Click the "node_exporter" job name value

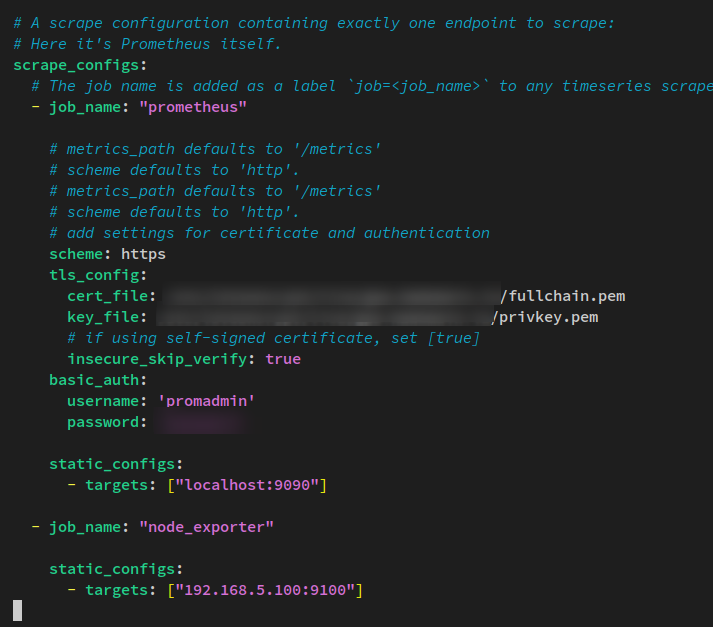pyautogui.click(x=206, y=527)
